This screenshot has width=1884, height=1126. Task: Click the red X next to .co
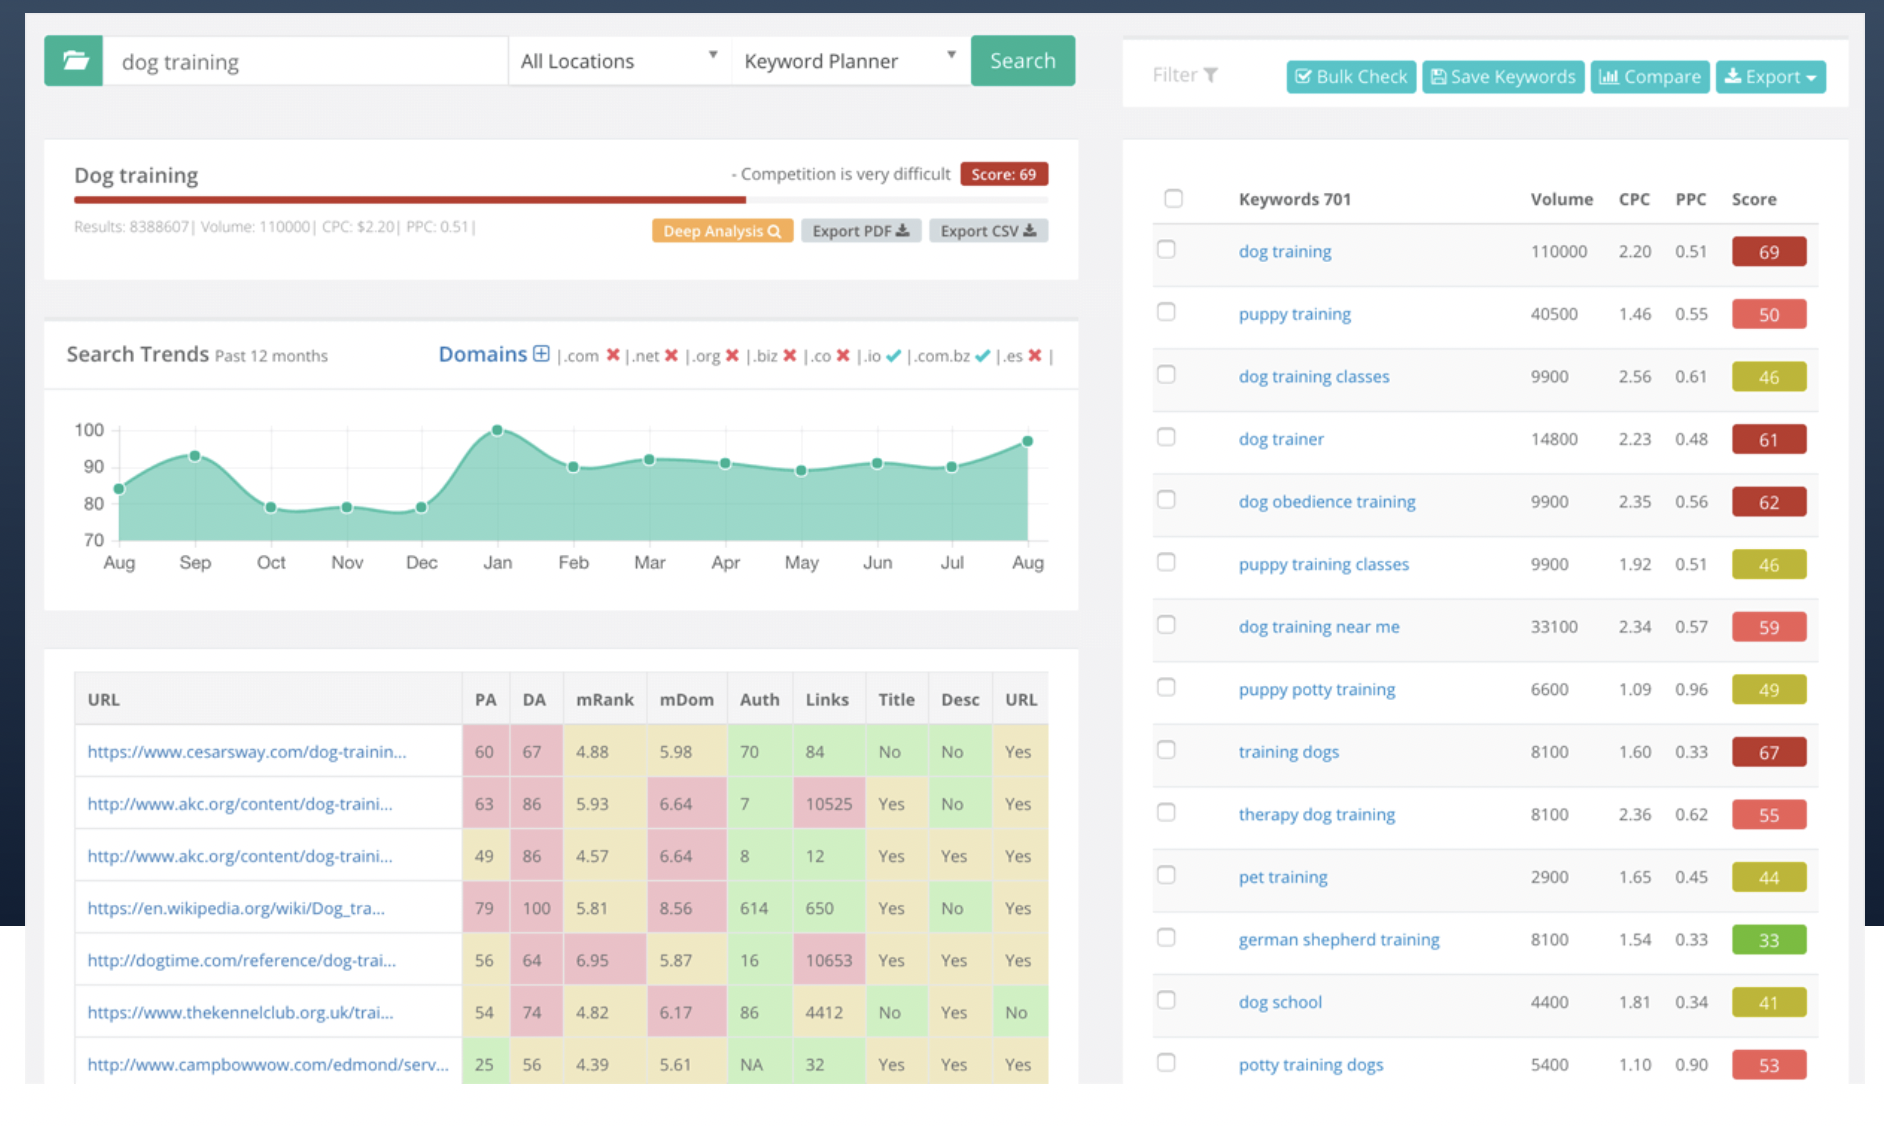click(843, 355)
